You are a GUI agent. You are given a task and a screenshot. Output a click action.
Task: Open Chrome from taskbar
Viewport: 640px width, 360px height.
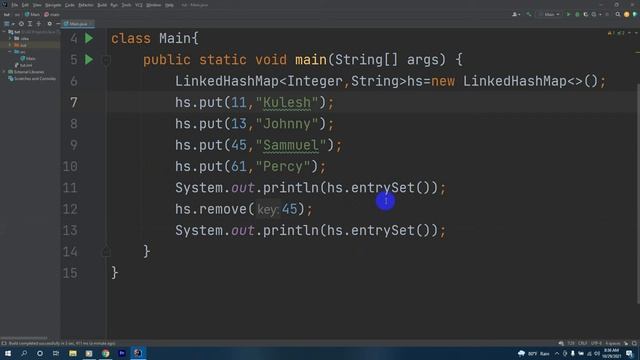point(106,353)
